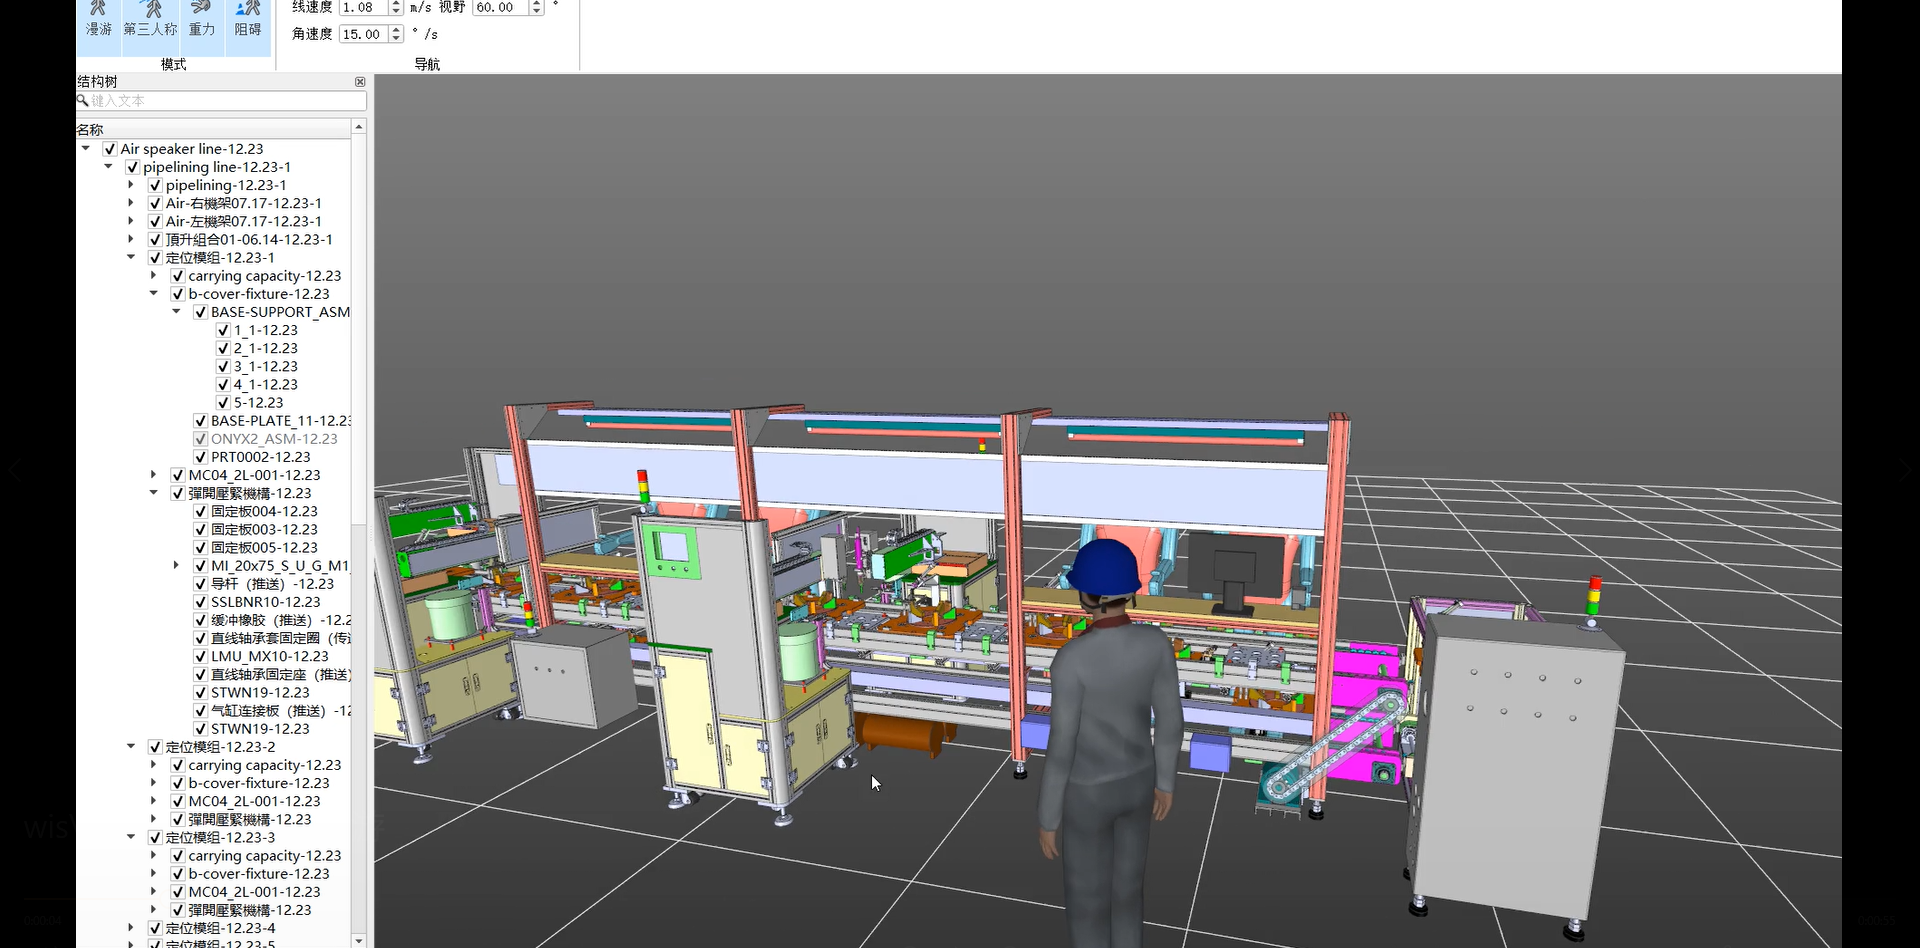1920x948 pixels.
Task: Expand the MI_20x75_S_U_G_M1 node
Action: pyautogui.click(x=176, y=565)
